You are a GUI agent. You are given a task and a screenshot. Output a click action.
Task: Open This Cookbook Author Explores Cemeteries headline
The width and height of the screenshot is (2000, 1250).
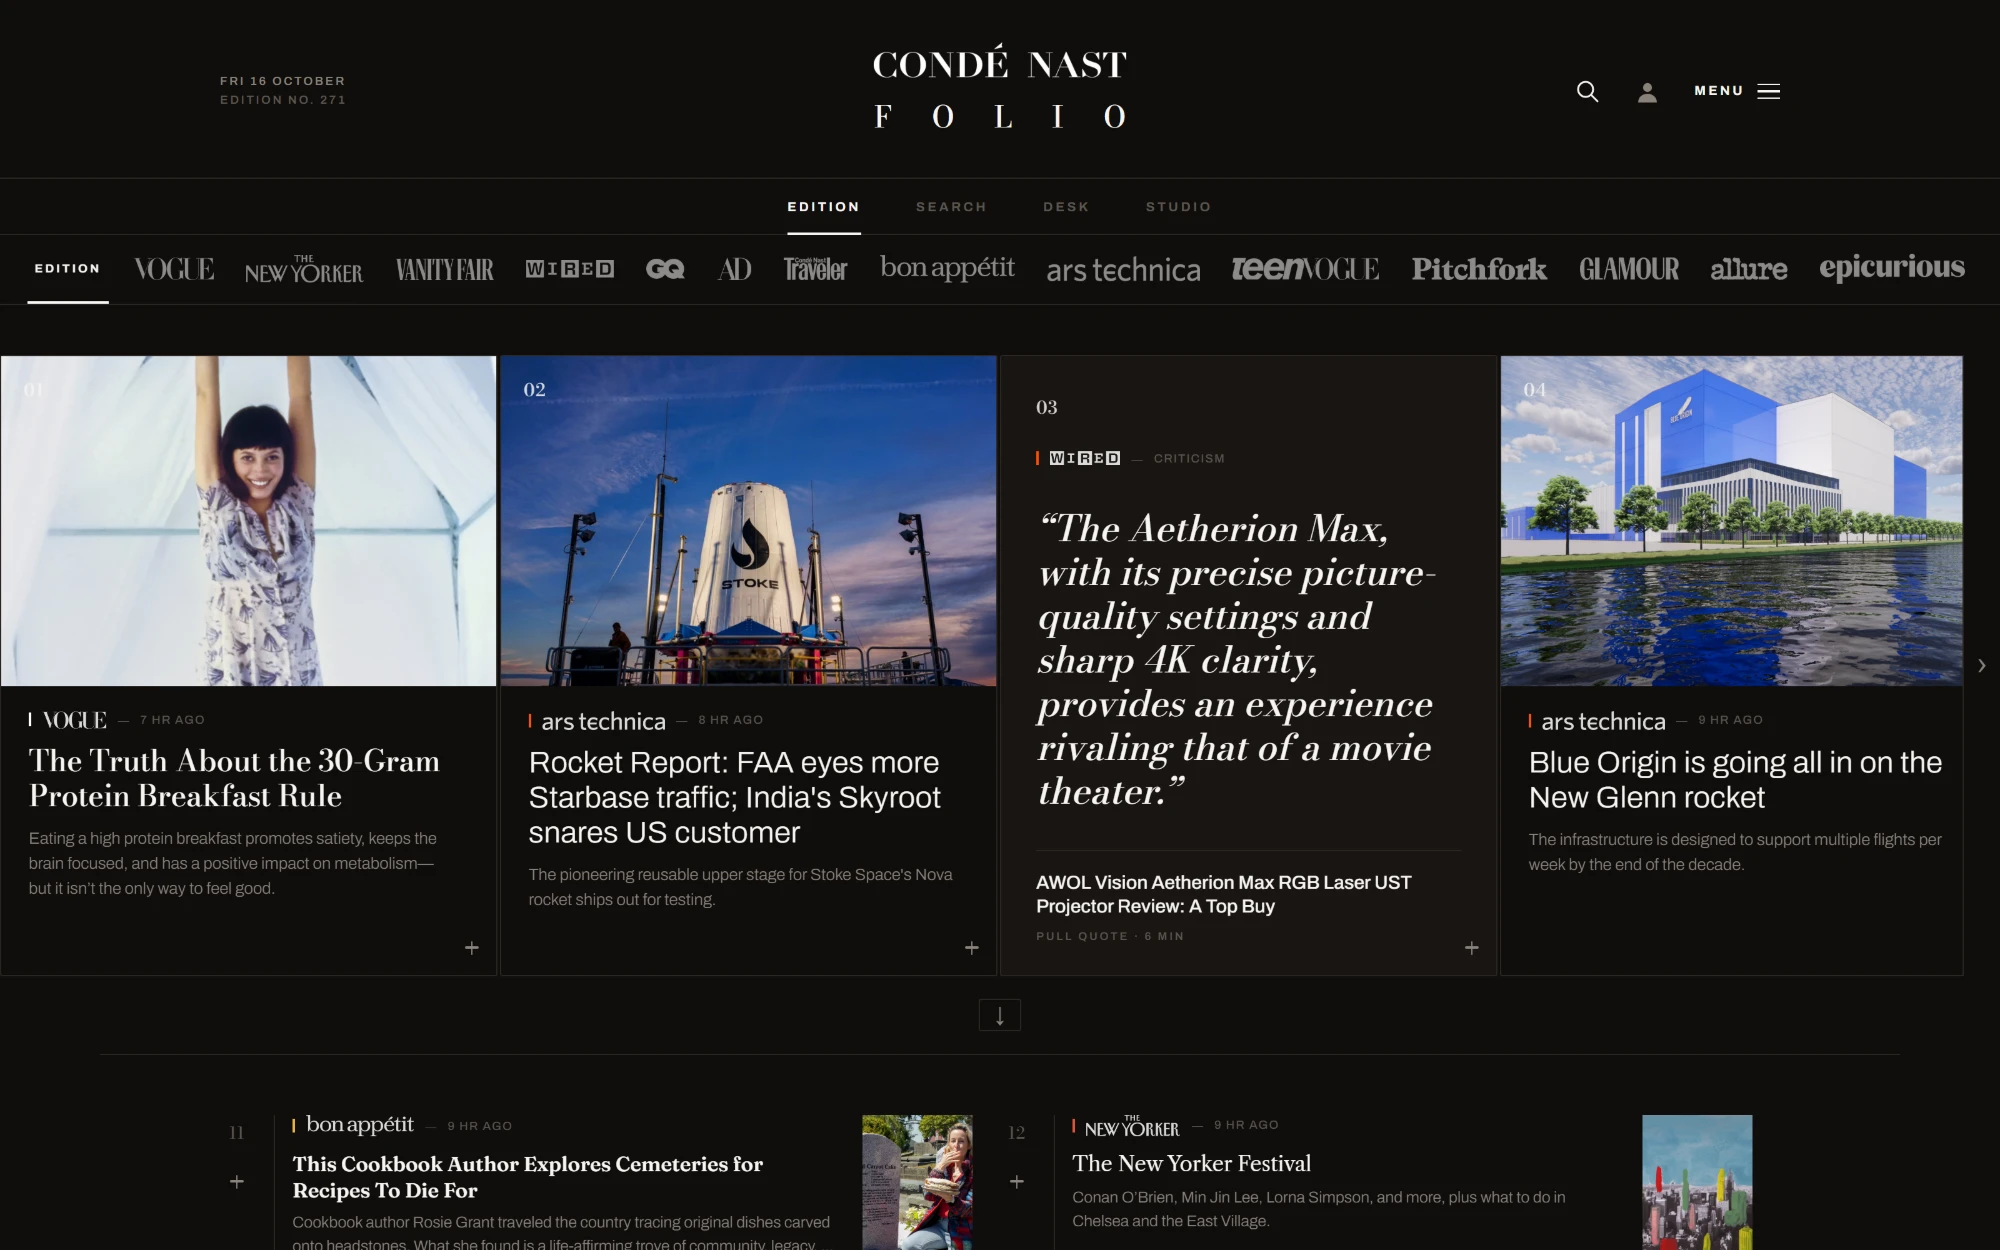tap(527, 1177)
